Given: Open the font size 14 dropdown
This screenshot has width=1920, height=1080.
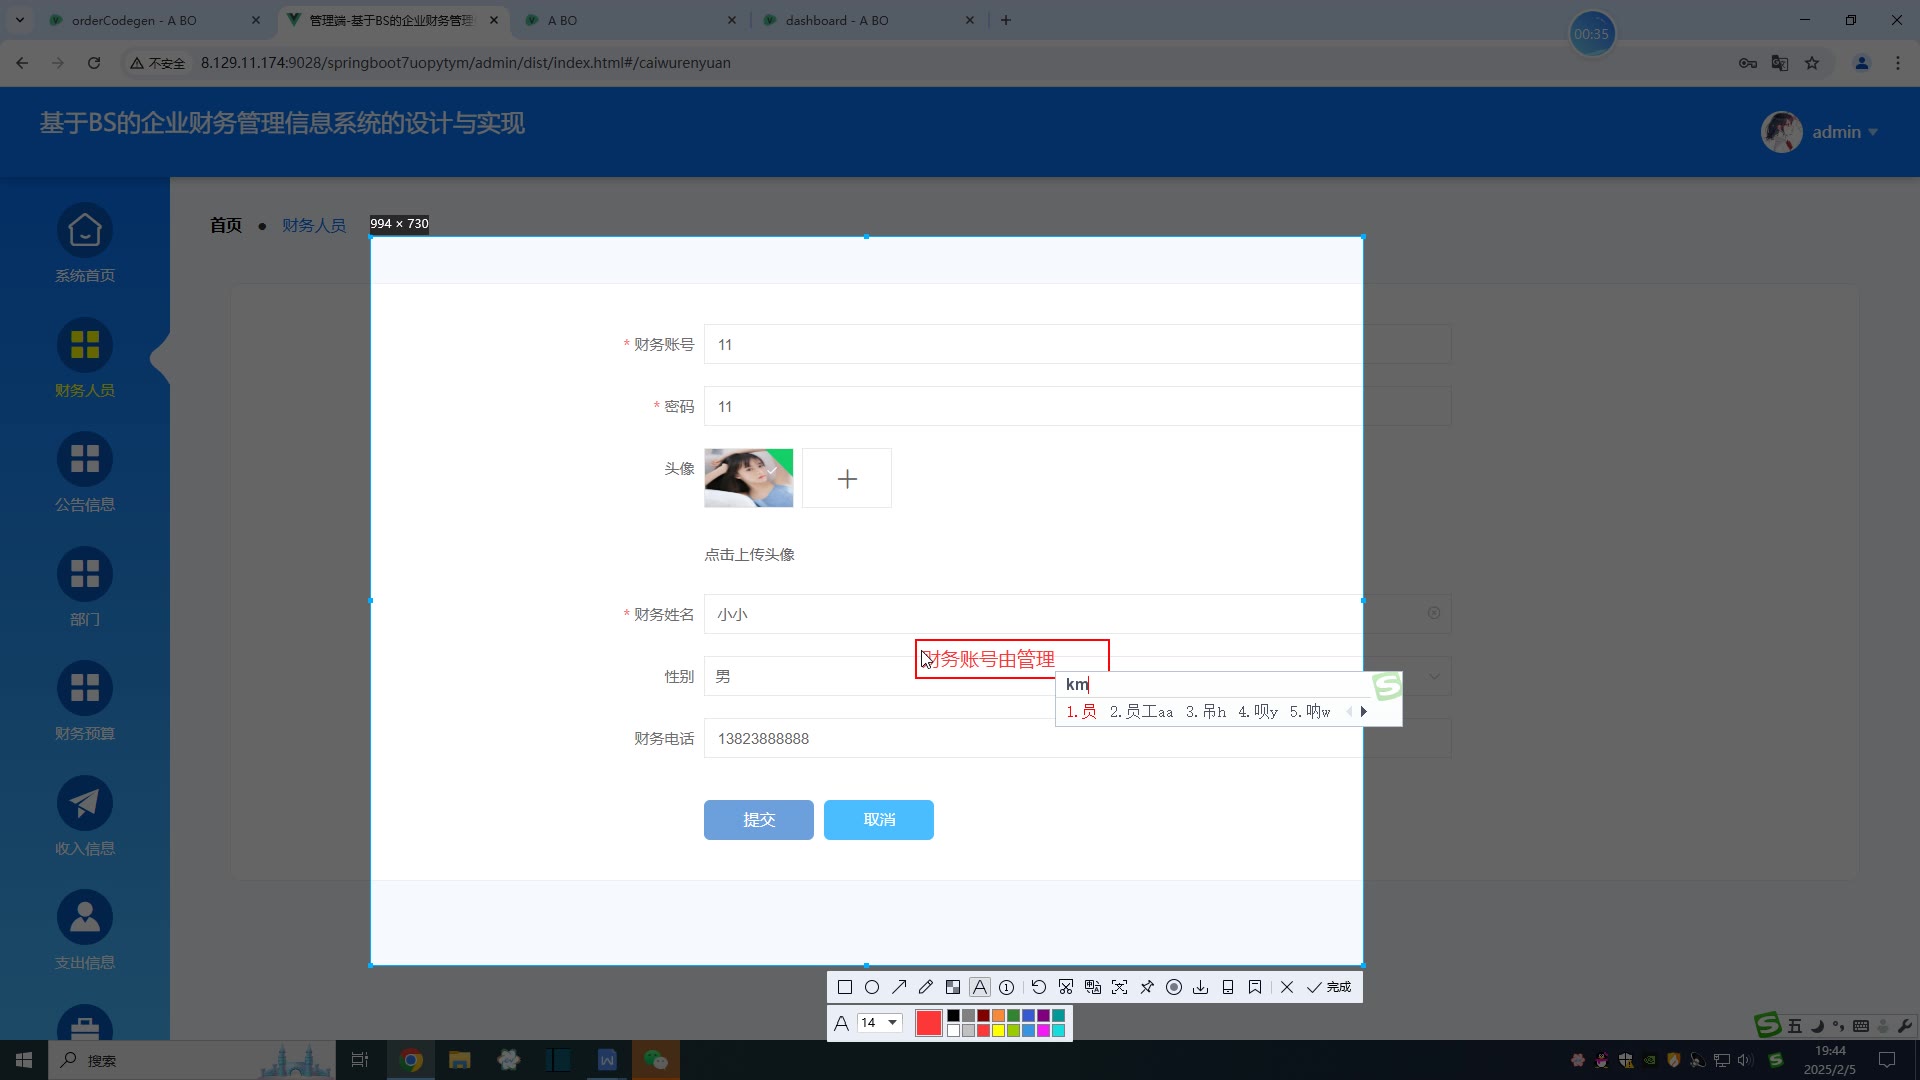Looking at the screenshot, I should coord(880,1023).
